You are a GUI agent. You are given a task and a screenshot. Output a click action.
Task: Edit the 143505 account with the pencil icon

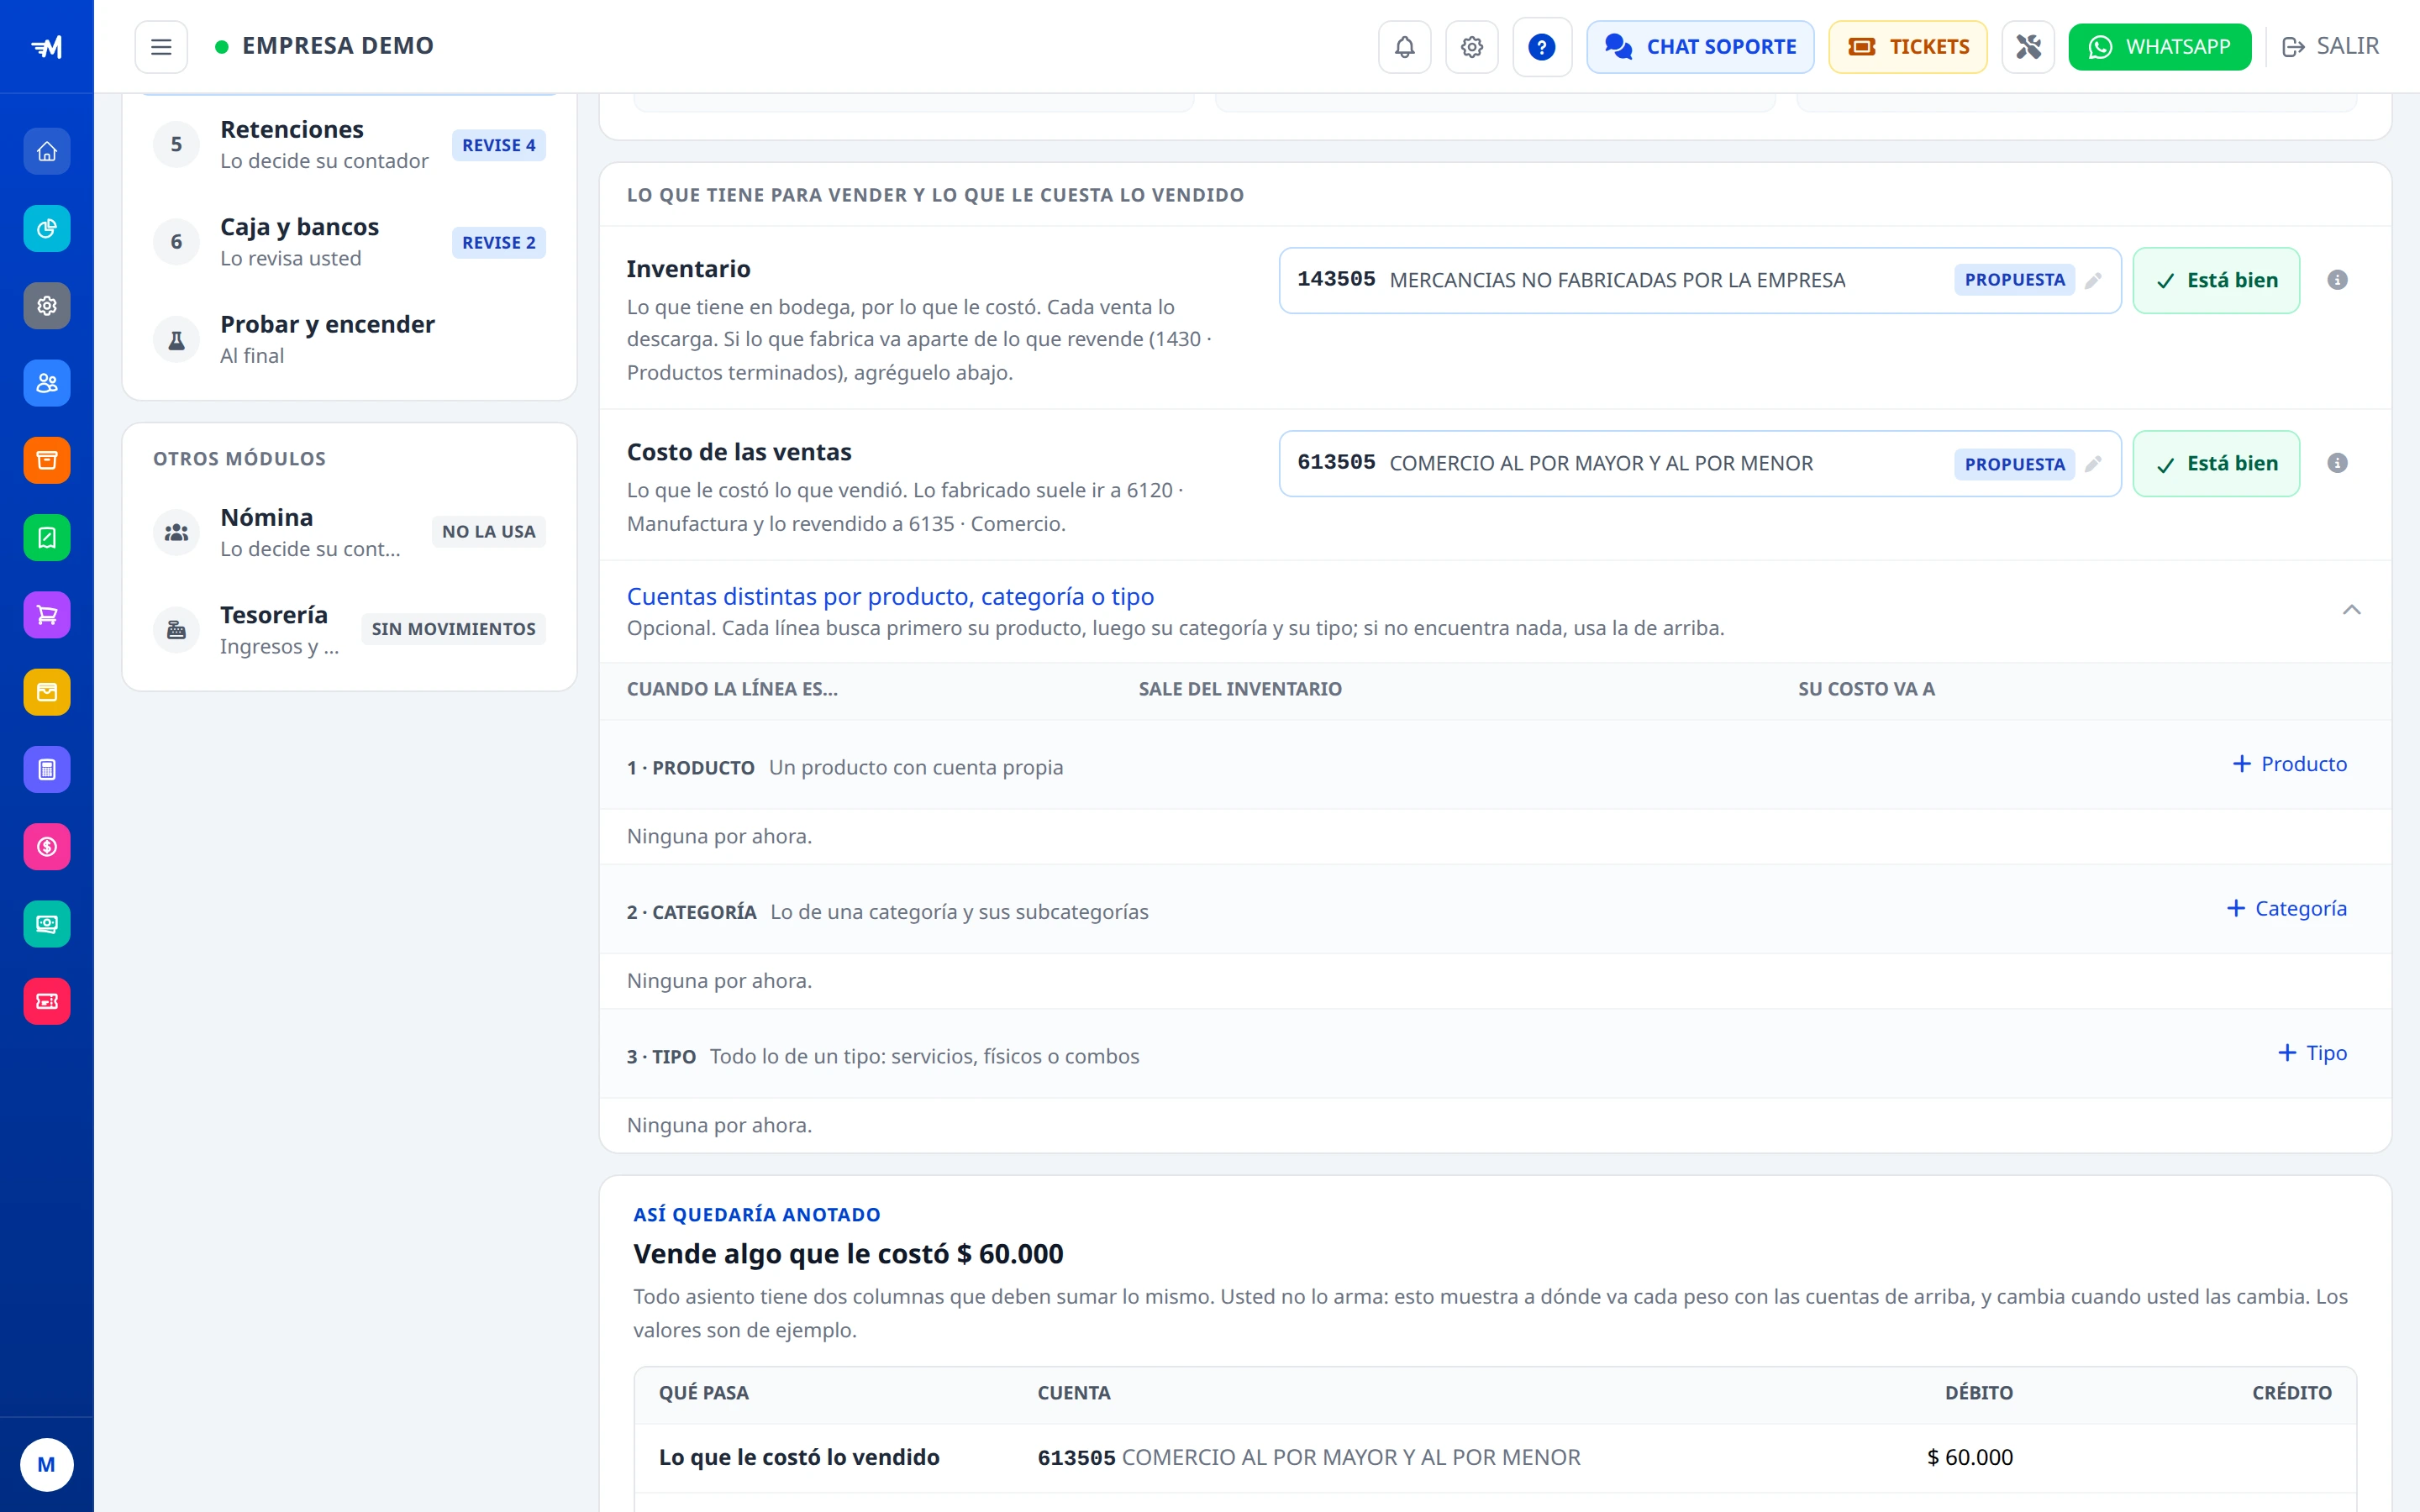[2093, 280]
